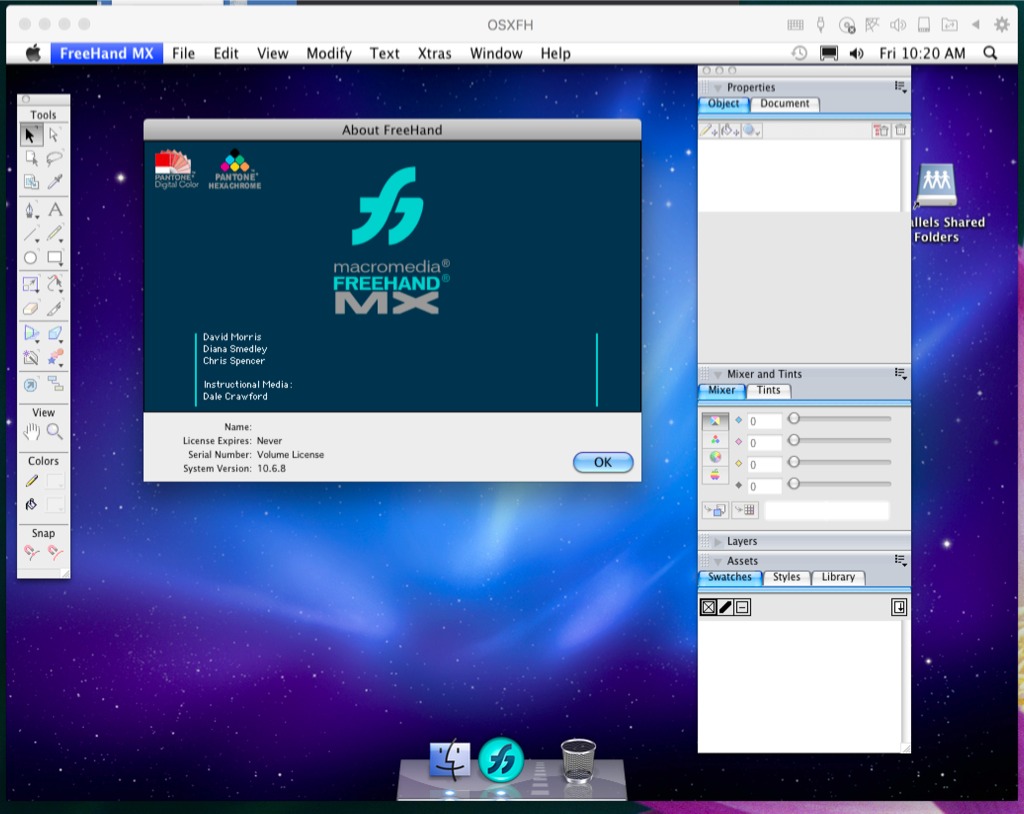Collapse the Assets panel
The height and width of the screenshot is (814, 1024).
[x=718, y=561]
